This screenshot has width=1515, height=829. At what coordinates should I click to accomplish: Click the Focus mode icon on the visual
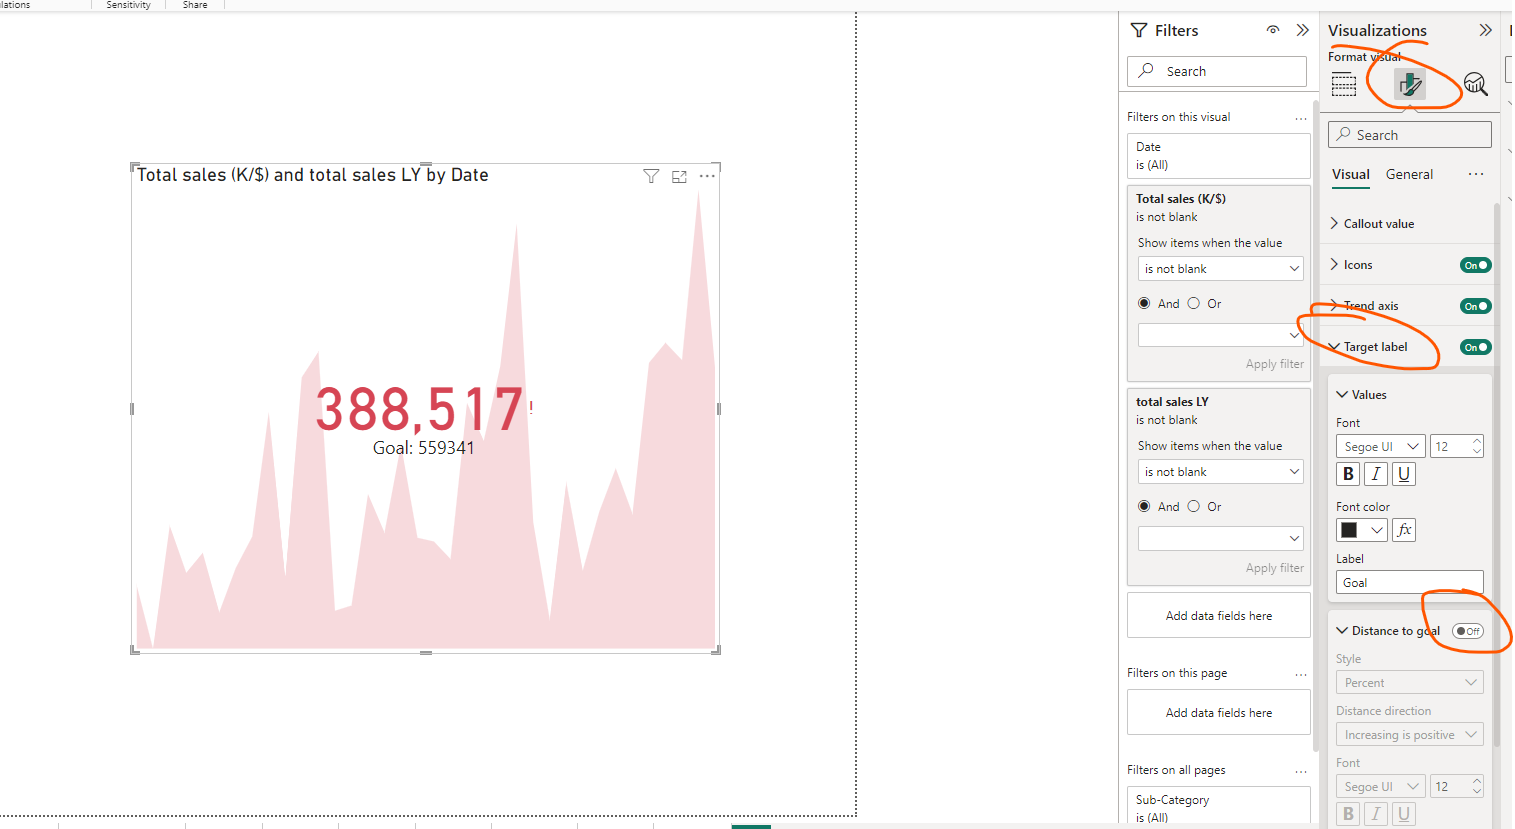[679, 176]
